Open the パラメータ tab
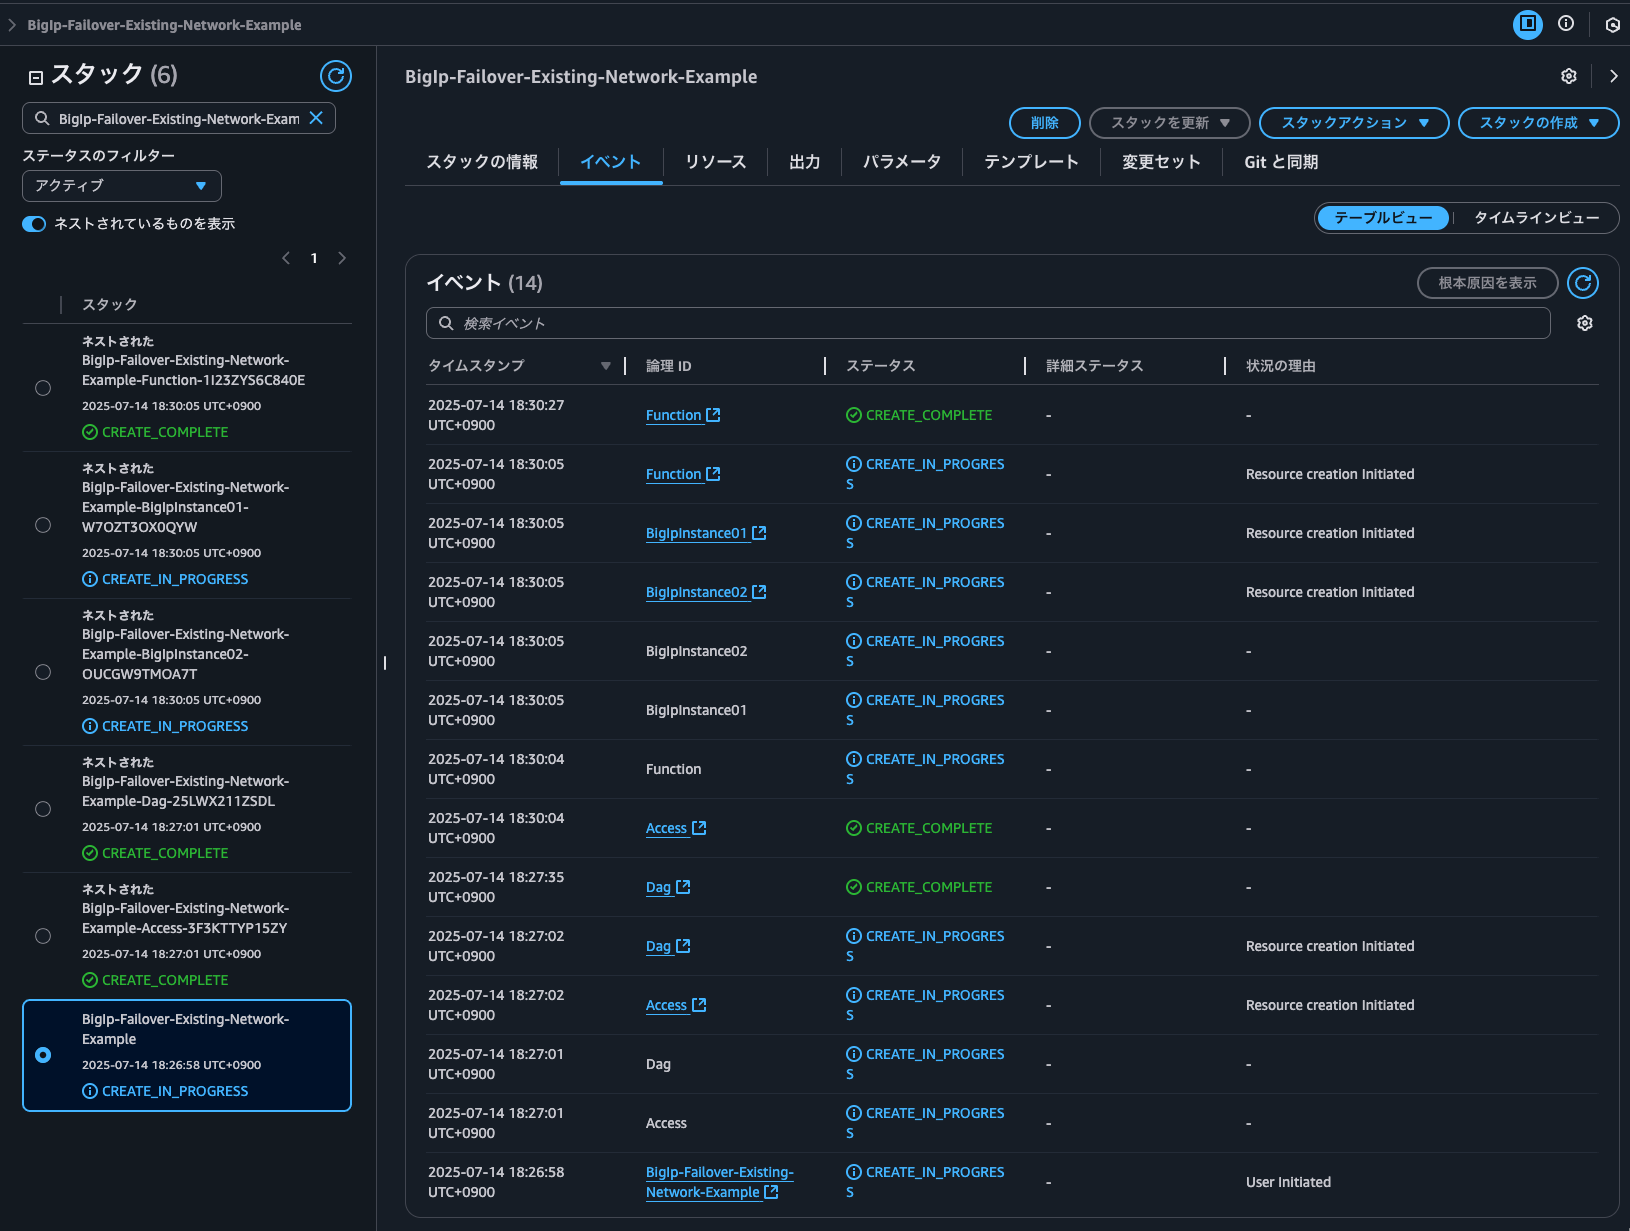The image size is (1630, 1231). pos(902,162)
